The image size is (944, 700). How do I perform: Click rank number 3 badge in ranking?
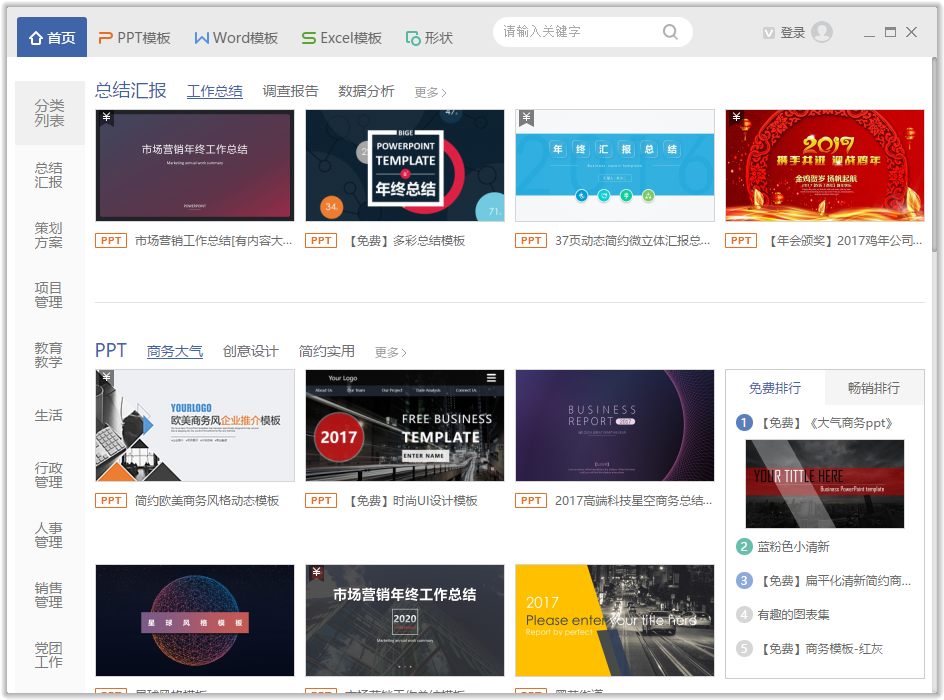(x=744, y=581)
